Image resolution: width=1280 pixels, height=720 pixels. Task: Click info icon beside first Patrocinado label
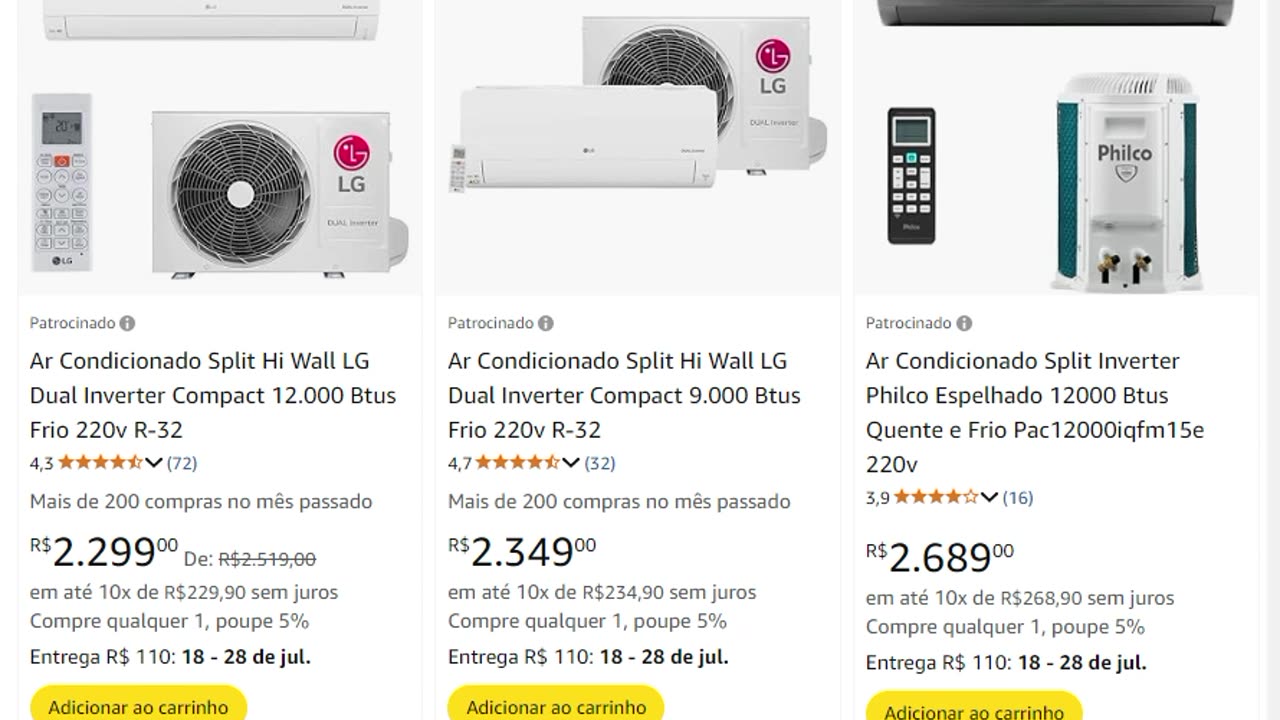(128, 323)
